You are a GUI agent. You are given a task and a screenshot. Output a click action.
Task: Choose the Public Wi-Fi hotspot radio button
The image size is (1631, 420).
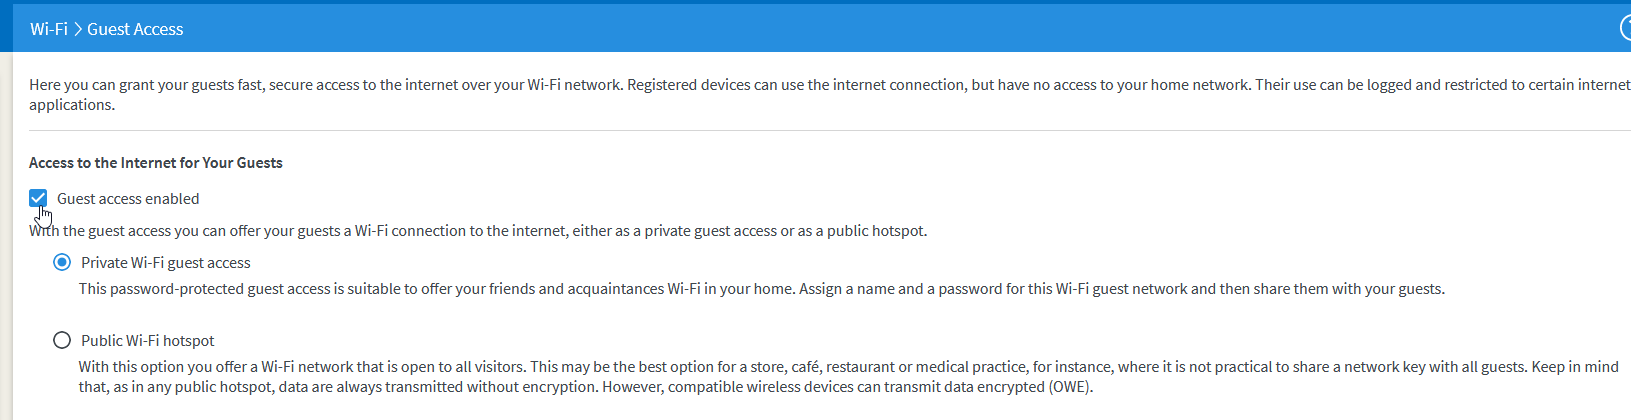pyautogui.click(x=62, y=340)
